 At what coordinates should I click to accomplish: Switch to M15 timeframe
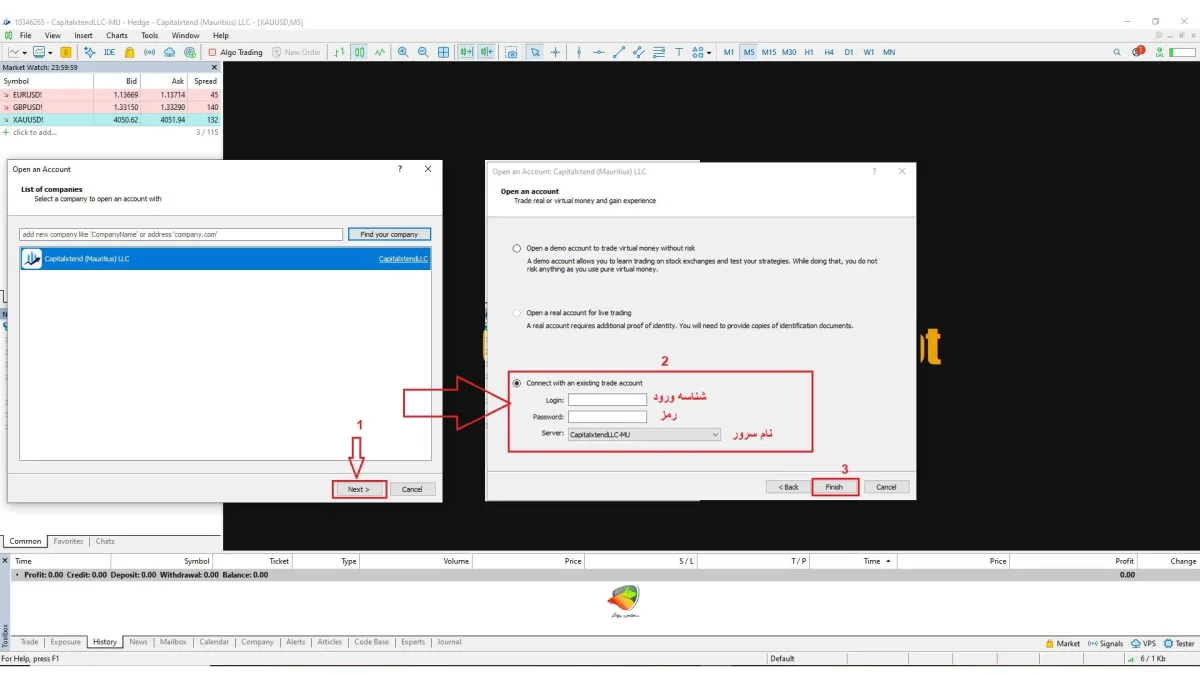(x=769, y=52)
